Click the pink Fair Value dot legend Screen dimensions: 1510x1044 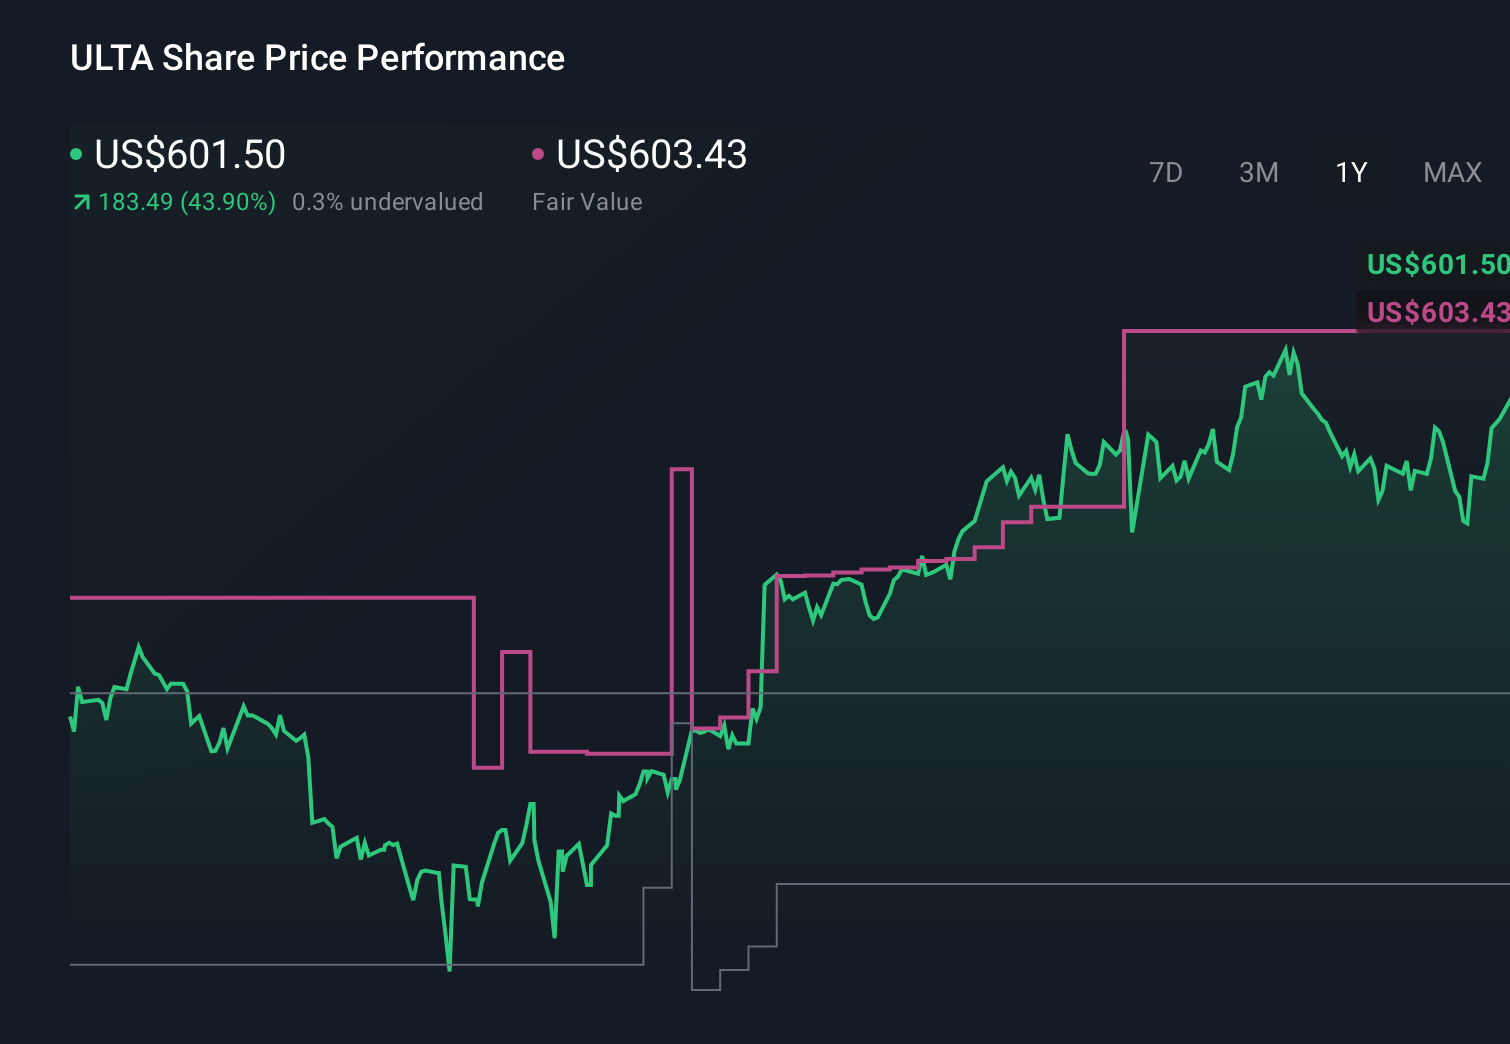tap(539, 153)
